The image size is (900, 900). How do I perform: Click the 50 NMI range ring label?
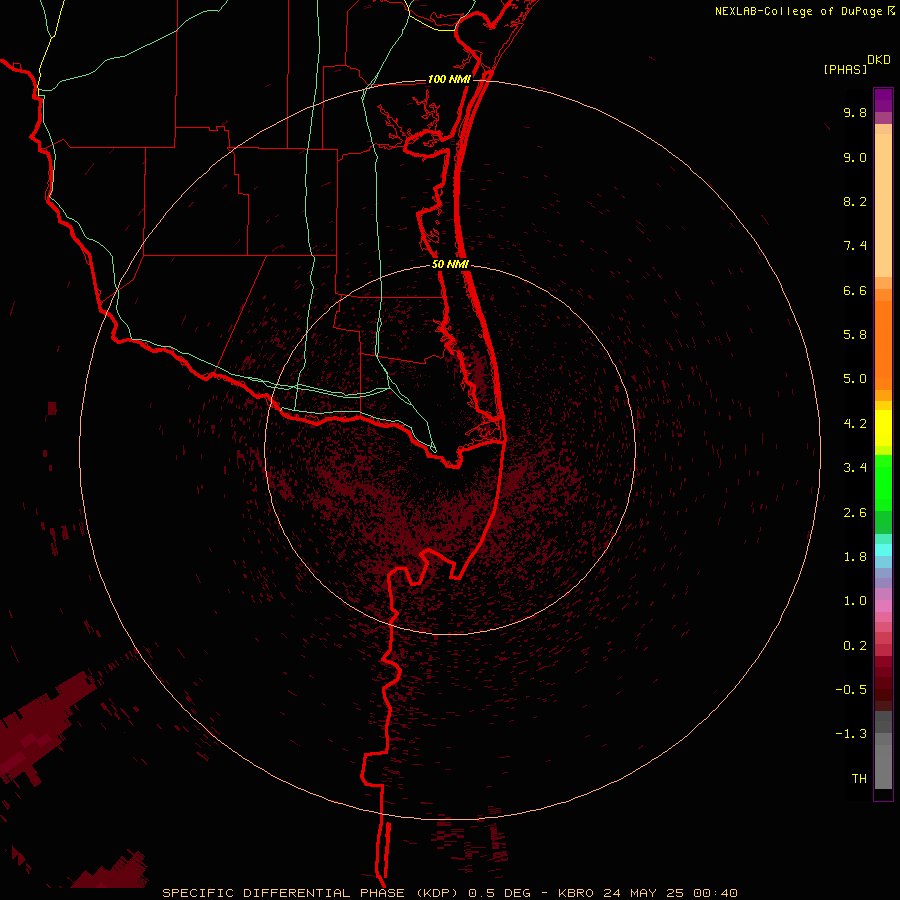tap(451, 264)
